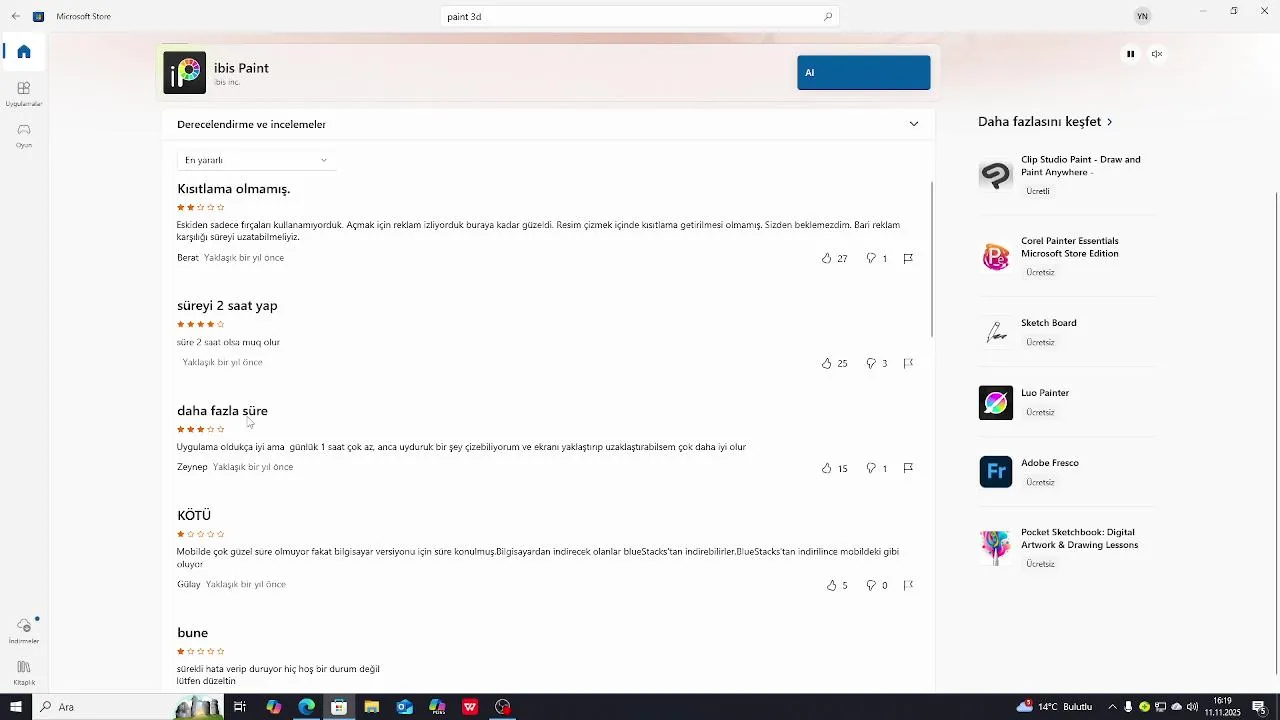Open Daha fazlasını keşfet link

(x=1045, y=121)
